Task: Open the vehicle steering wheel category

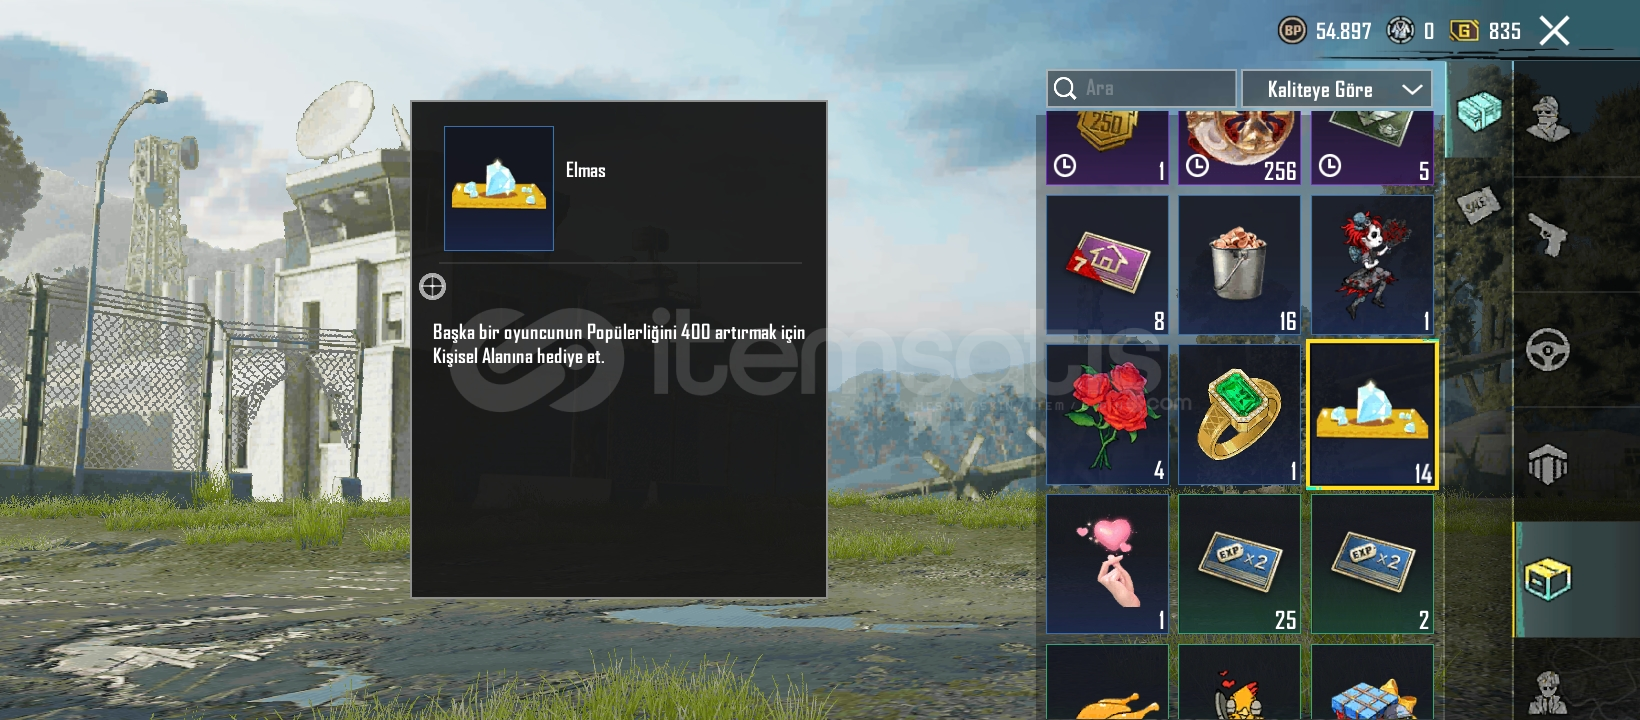Action: pos(1548,350)
